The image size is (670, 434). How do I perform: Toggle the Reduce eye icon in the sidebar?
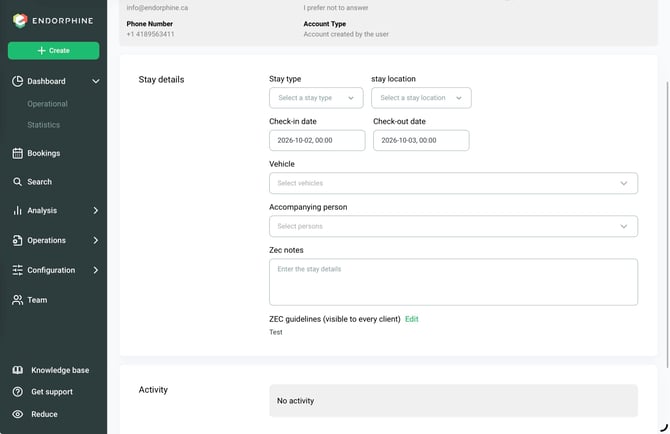click(x=18, y=414)
